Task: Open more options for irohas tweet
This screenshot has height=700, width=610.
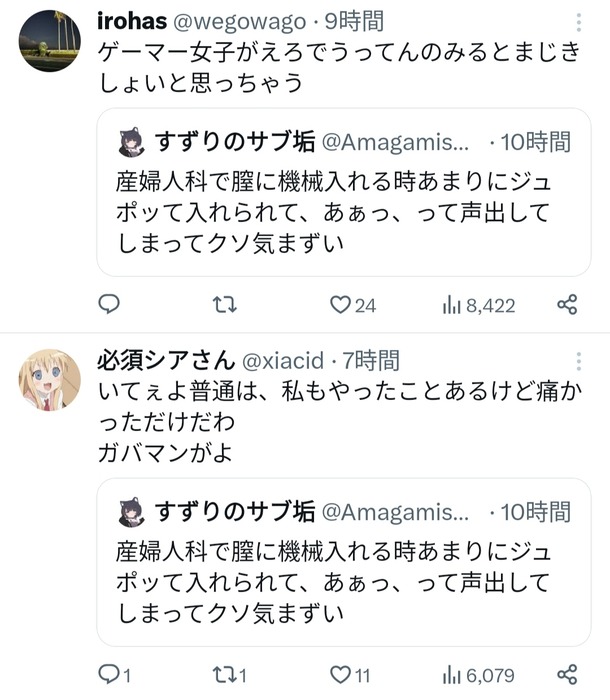Action: [x=579, y=22]
